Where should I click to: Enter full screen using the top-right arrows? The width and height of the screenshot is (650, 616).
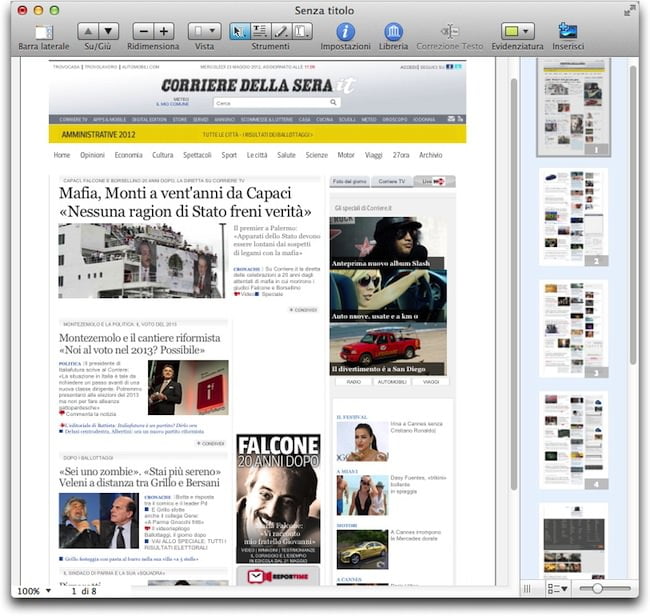(x=629, y=9)
